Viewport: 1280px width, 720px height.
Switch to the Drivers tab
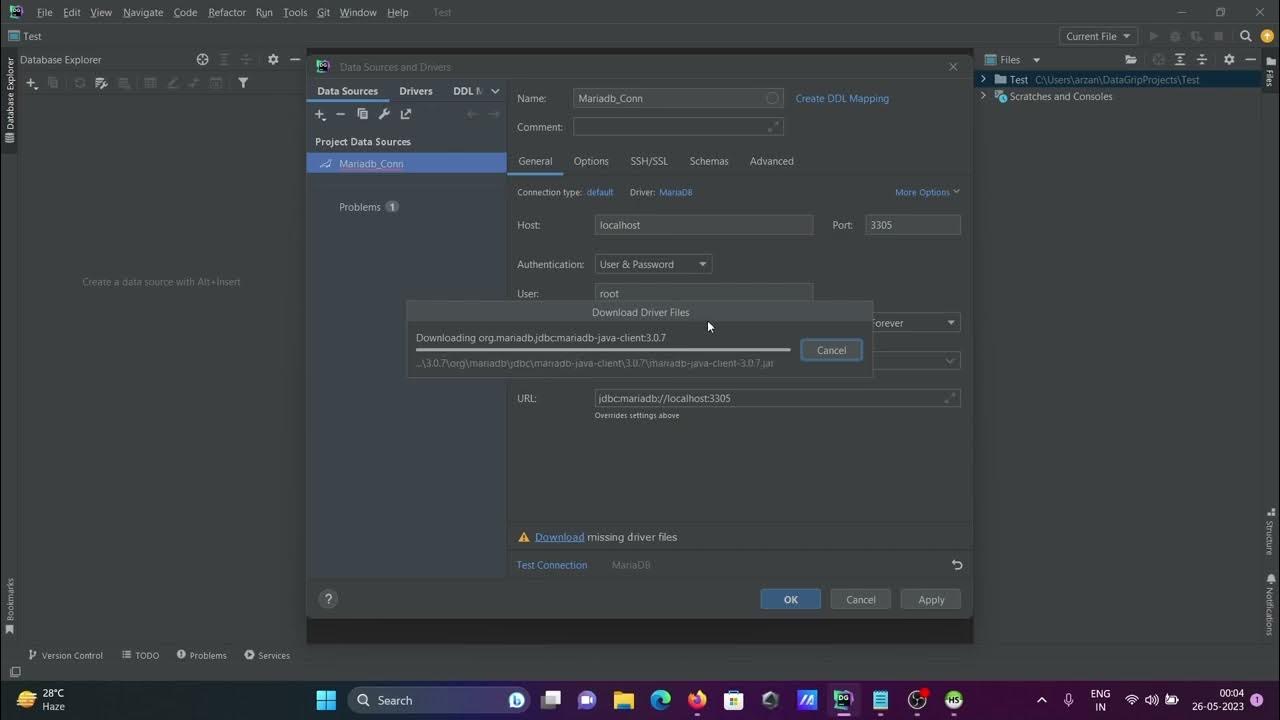[x=416, y=91]
